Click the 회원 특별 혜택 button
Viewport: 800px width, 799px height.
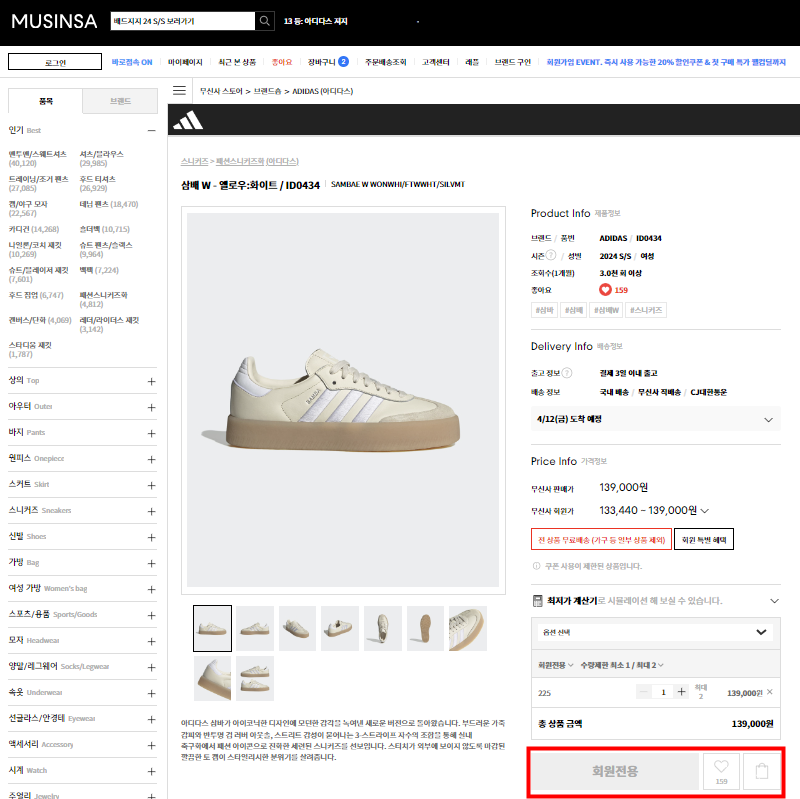pos(704,539)
